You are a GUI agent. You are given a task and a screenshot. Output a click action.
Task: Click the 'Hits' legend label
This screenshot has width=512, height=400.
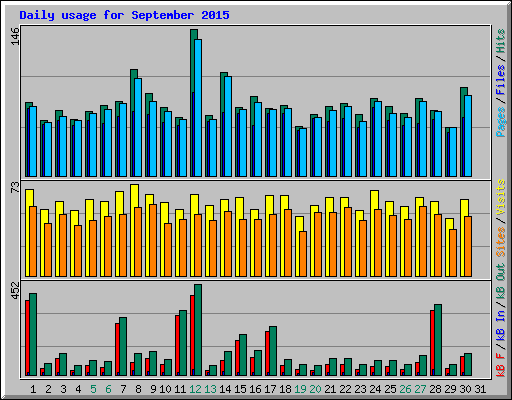[x=500, y=41]
